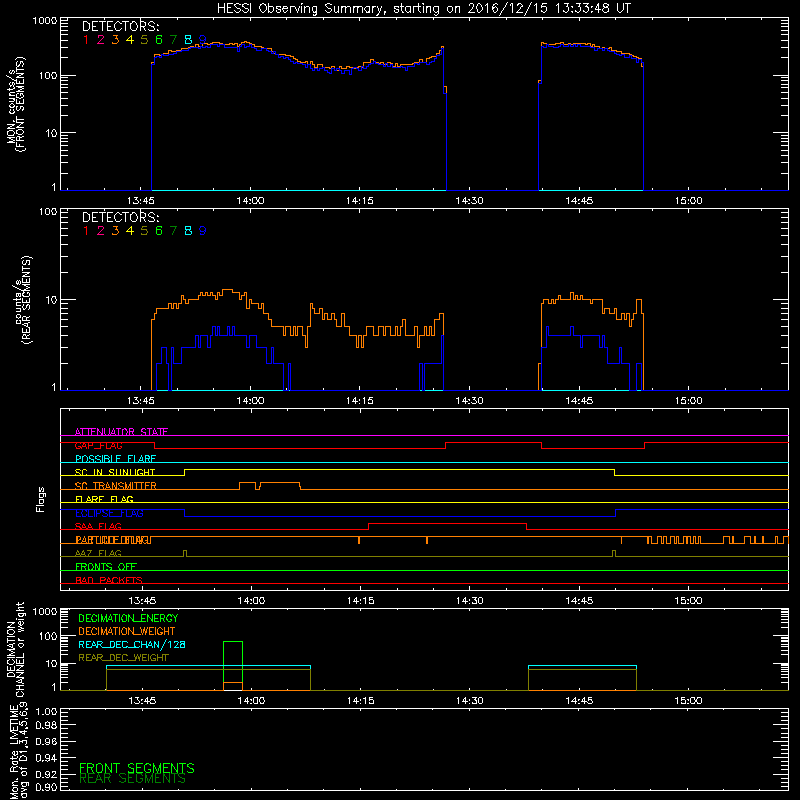Click 14:30 time label under front segments plot
800x800 pixels.
pyautogui.click(x=469, y=201)
